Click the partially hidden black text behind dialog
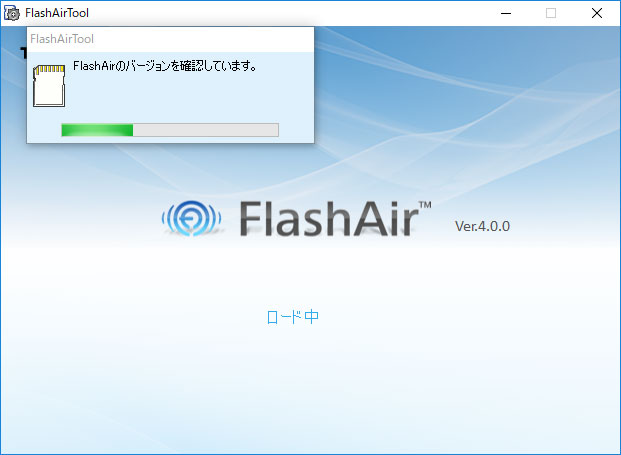 pos(23,53)
